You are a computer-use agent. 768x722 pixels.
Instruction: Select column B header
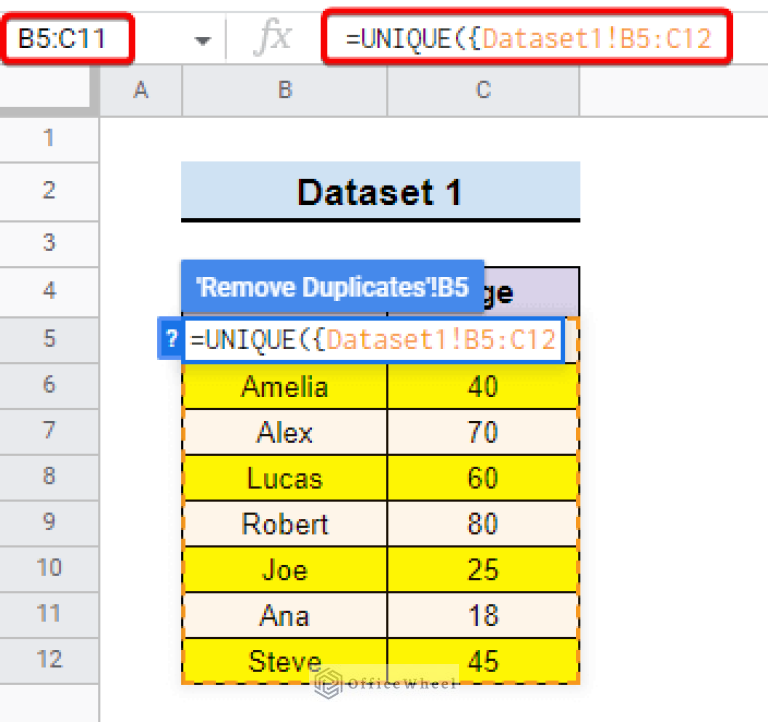[285, 91]
